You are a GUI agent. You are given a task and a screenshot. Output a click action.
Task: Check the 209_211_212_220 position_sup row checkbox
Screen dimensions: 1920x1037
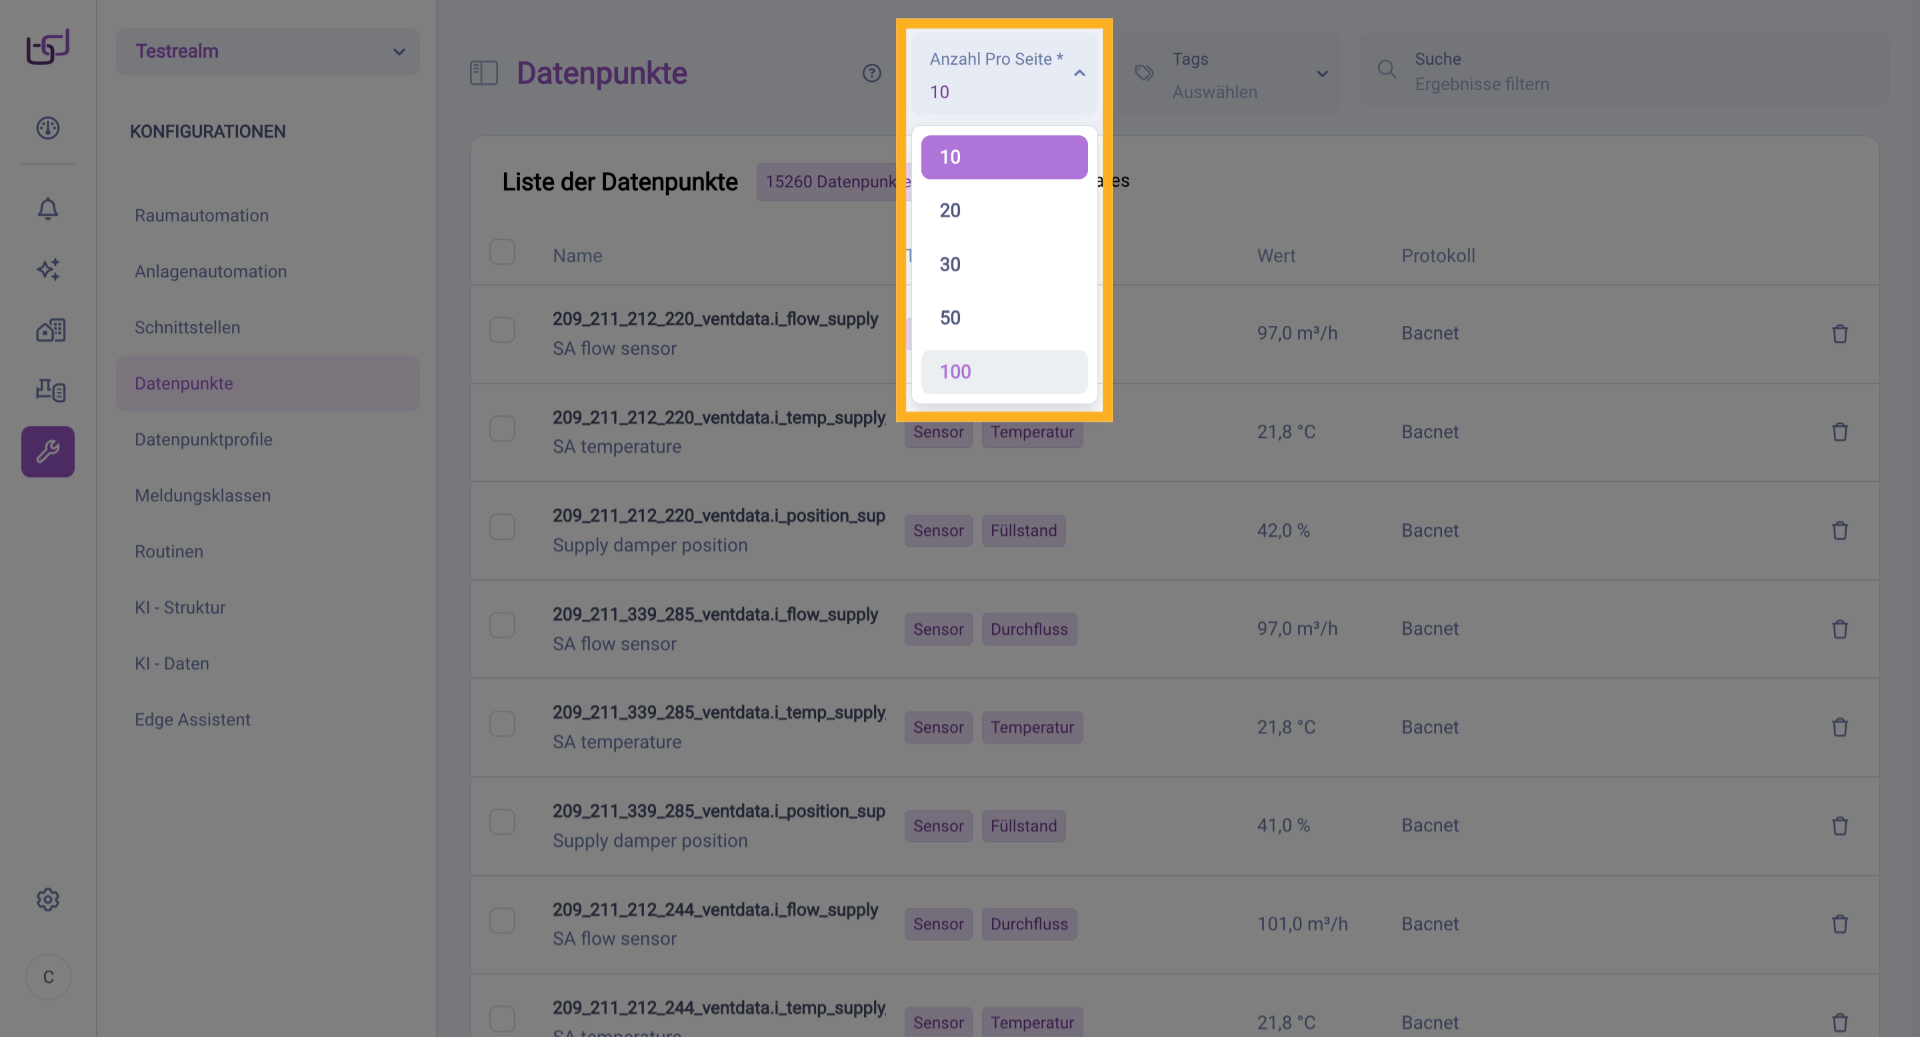[x=502, y=527]
